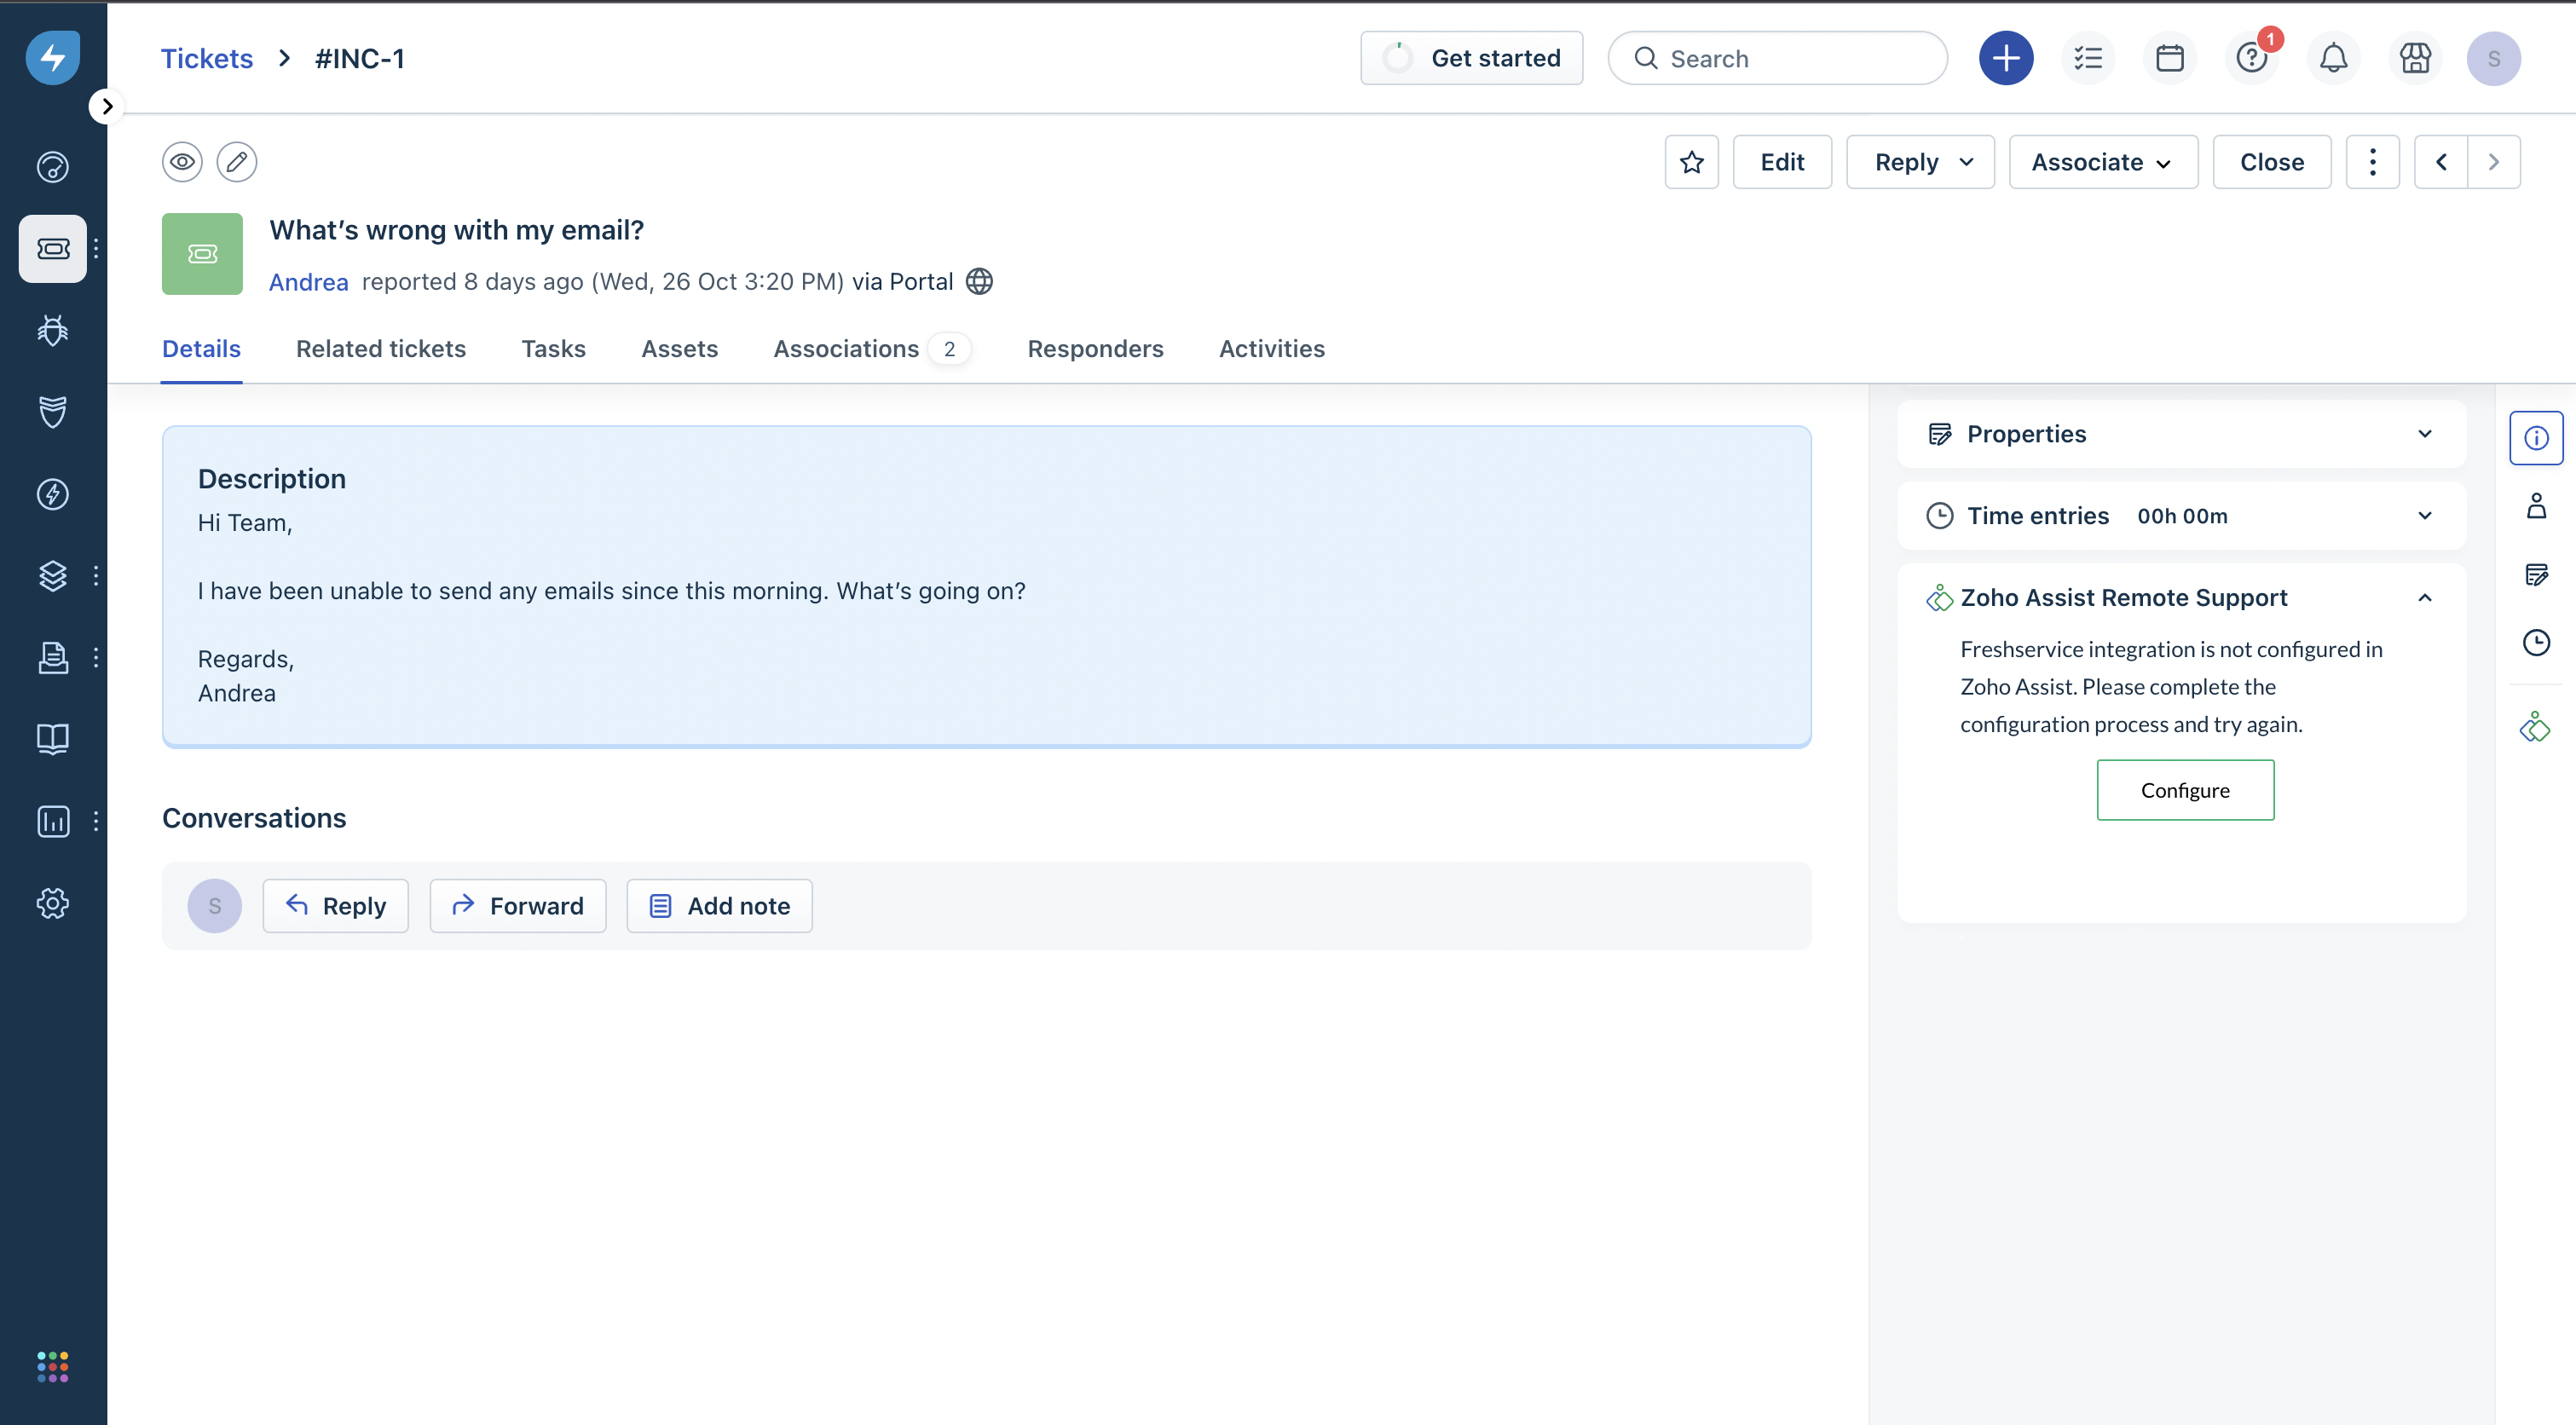Click the blue plus new item button
2576x1425 pixels.
tap(2005, 58)
